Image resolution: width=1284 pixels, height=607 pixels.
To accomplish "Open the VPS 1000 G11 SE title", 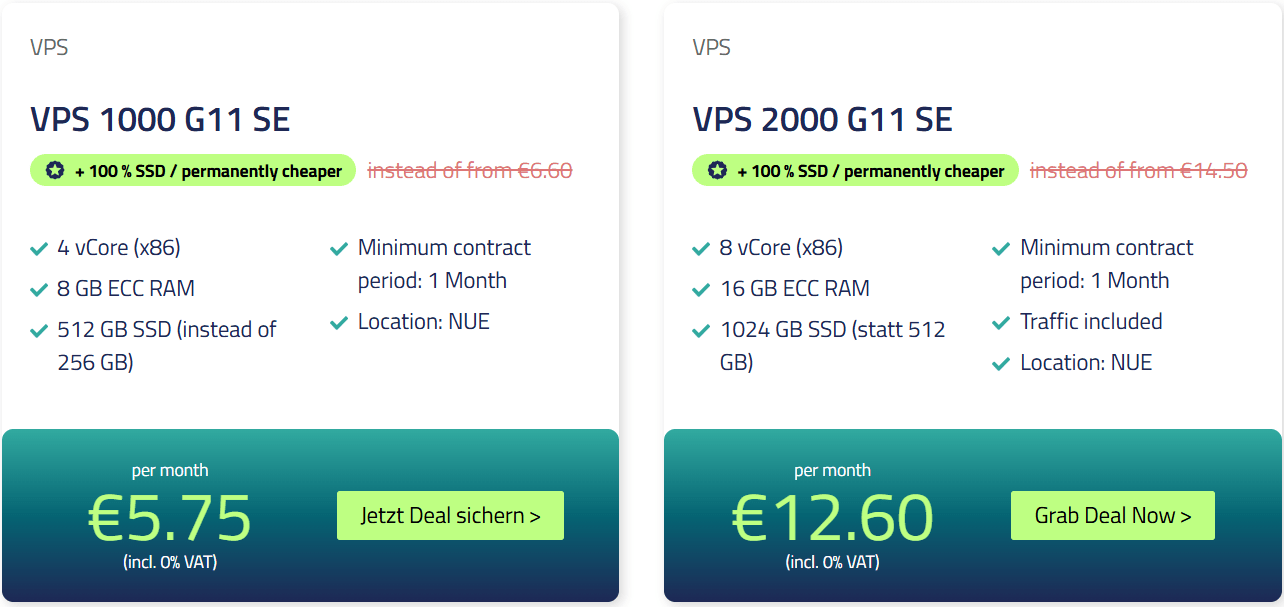I will (160, 120).
